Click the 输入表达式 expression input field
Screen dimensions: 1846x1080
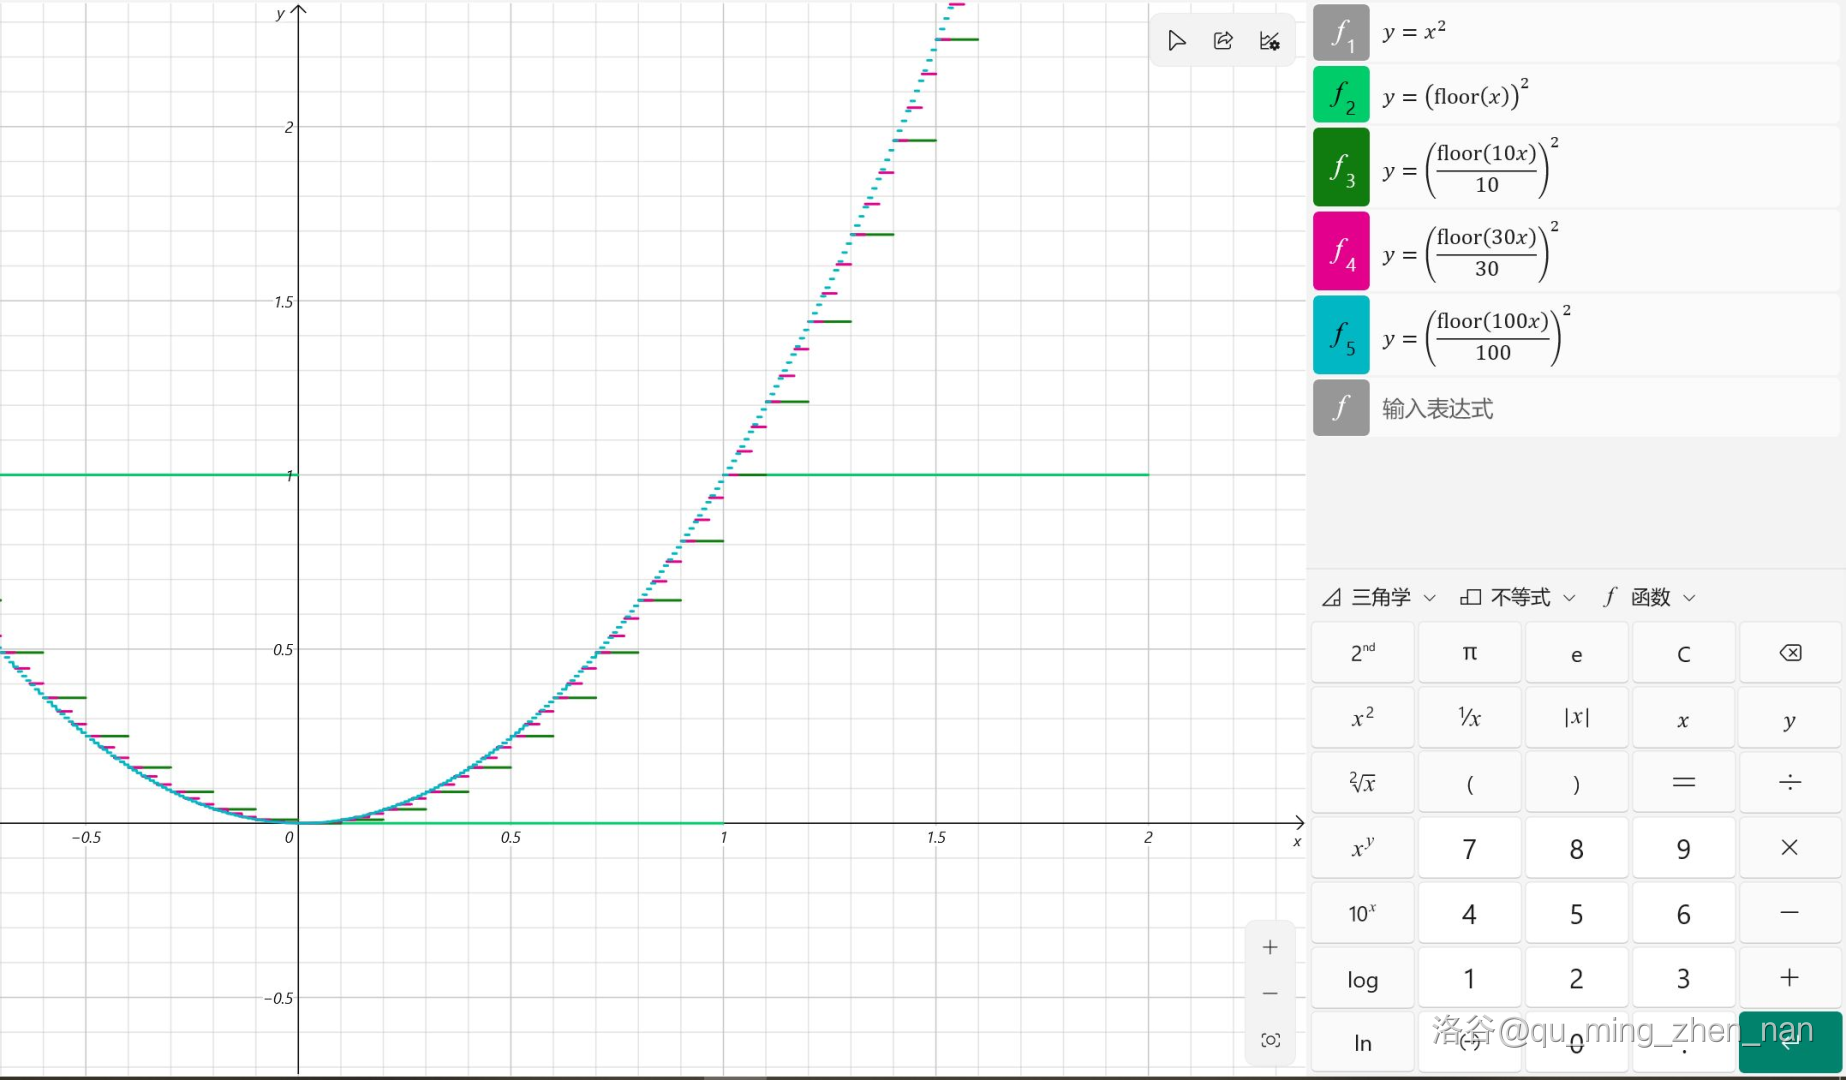point(1600,408)
